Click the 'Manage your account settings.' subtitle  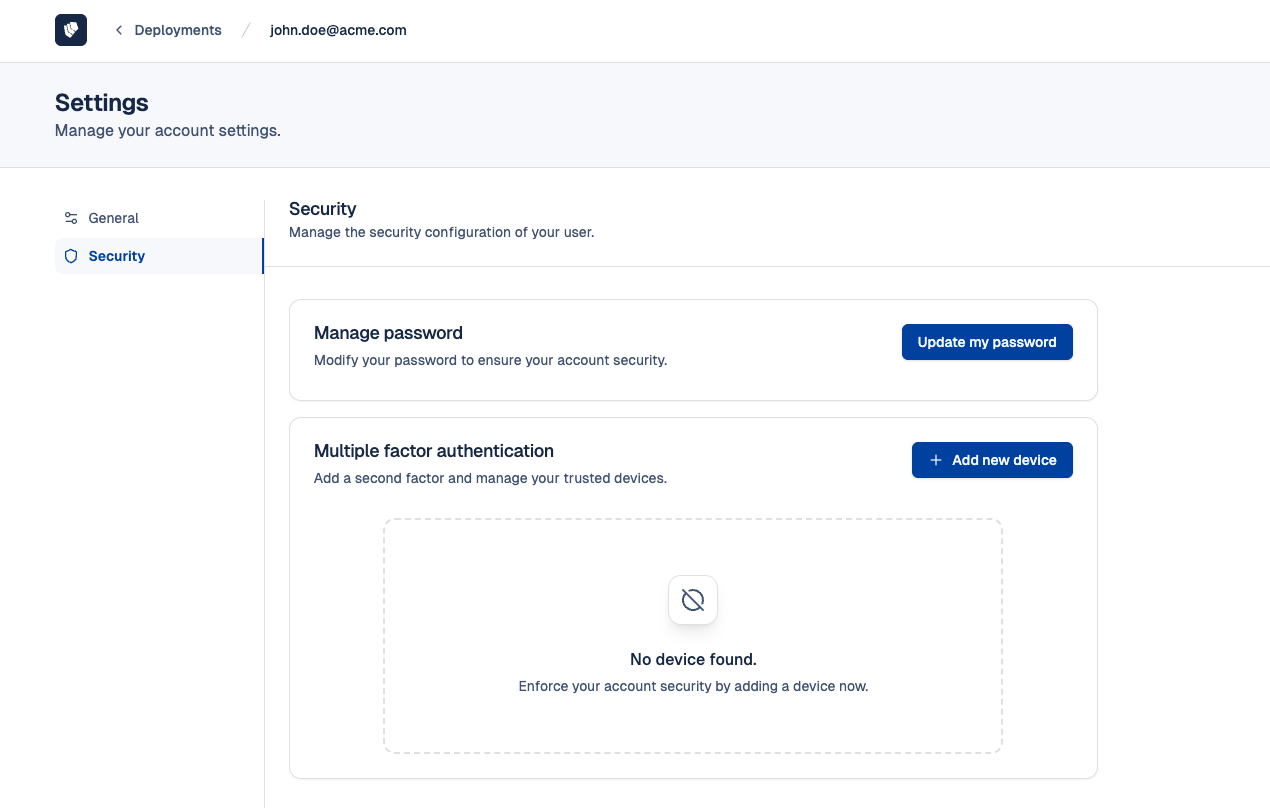coord(168,131)
